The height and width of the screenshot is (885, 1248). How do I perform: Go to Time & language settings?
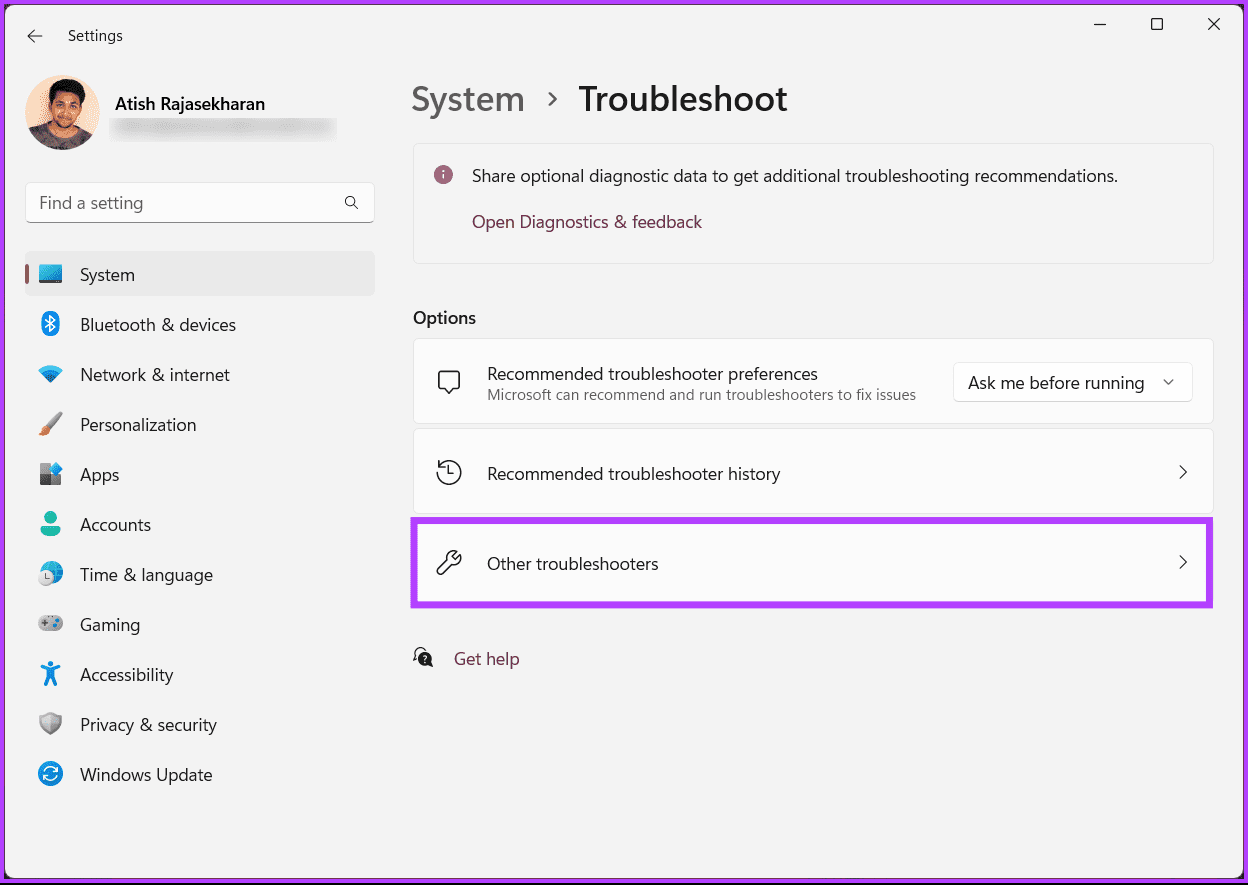coord(146,575)
